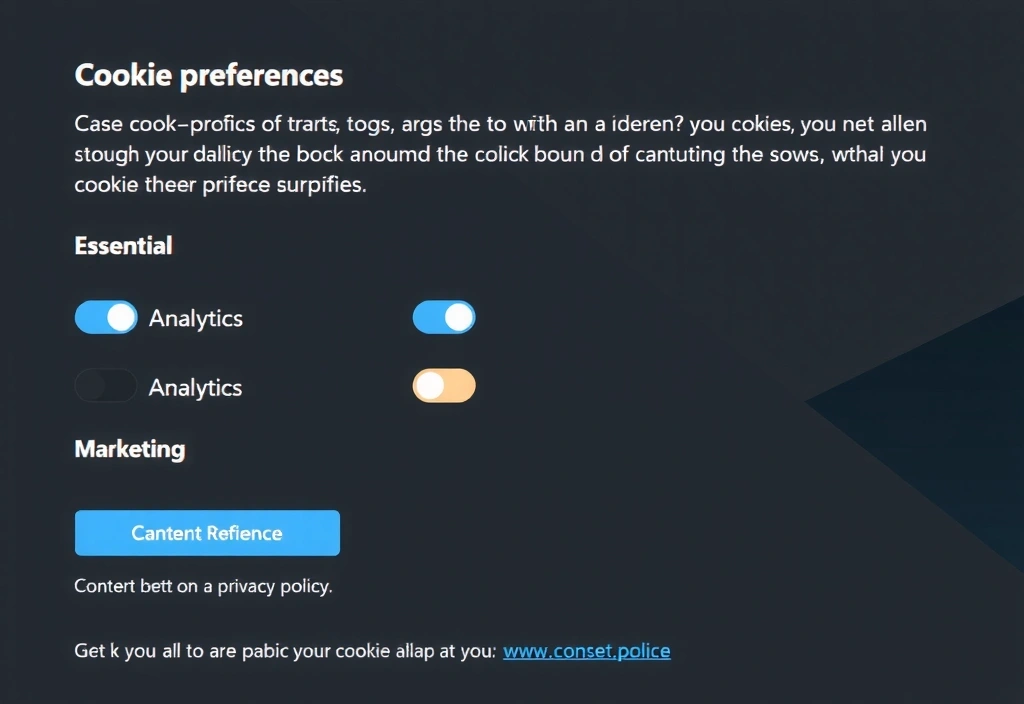The width and height of the screenshot is (1024, 704).
Task: Click the upper "Analytics" label
Action: tap(196, 319)
